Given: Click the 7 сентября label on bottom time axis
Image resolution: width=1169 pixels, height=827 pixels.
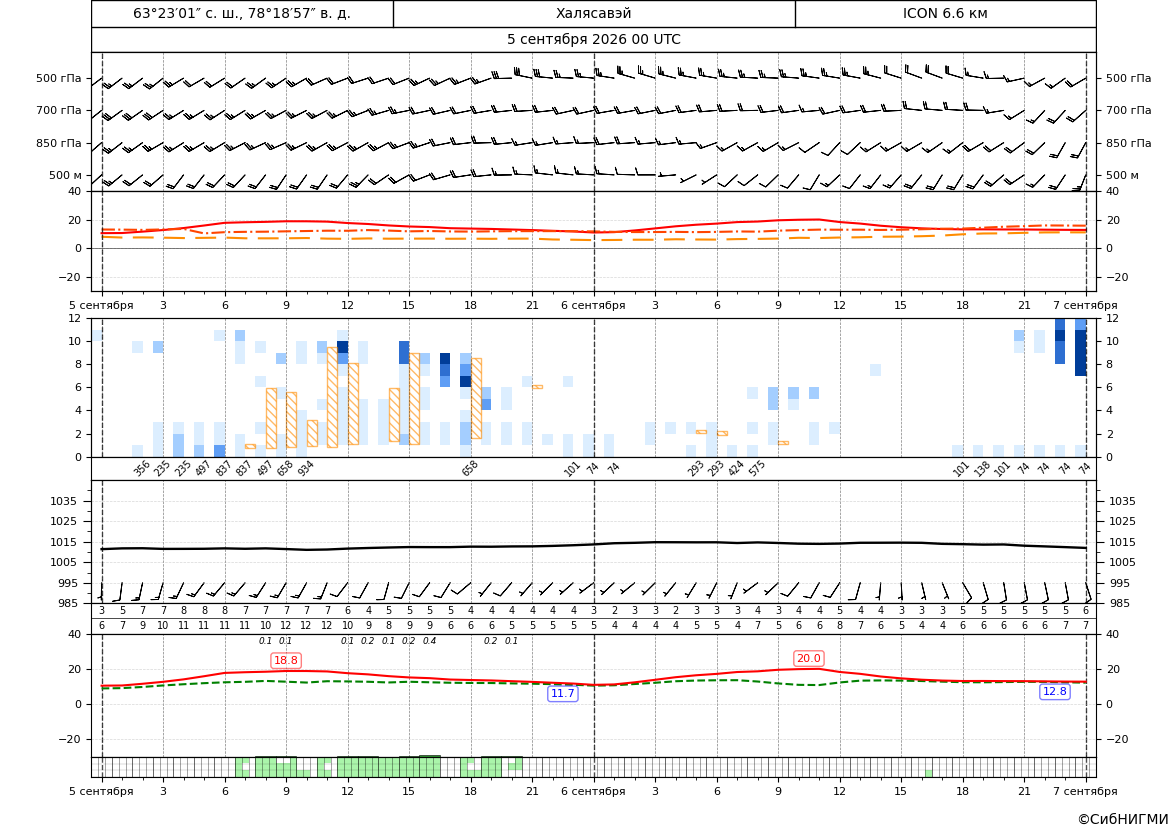Looking at the screenshot, I should pyautogui.click(x=1085, y=791).
